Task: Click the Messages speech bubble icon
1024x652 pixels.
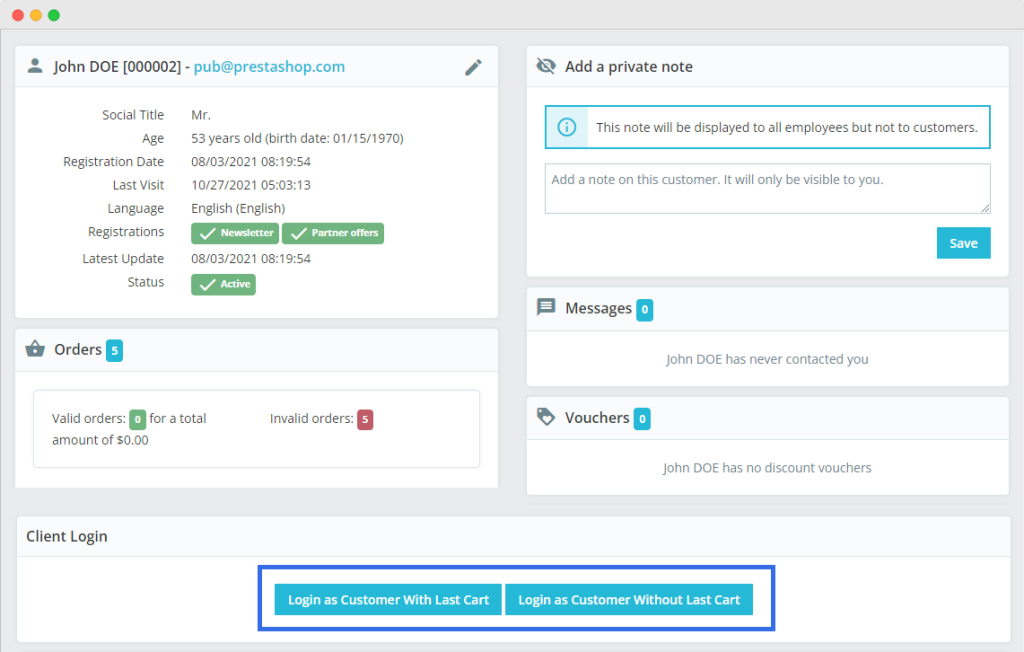Action: click(x=546, y=308)
